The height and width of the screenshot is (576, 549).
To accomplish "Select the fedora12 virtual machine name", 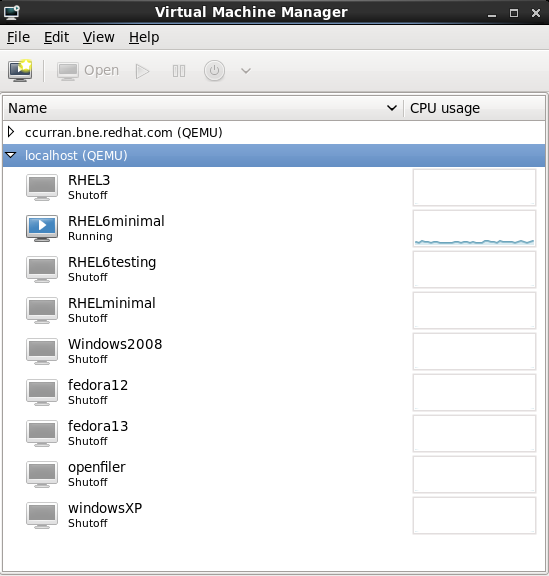I will pos(98,385).
